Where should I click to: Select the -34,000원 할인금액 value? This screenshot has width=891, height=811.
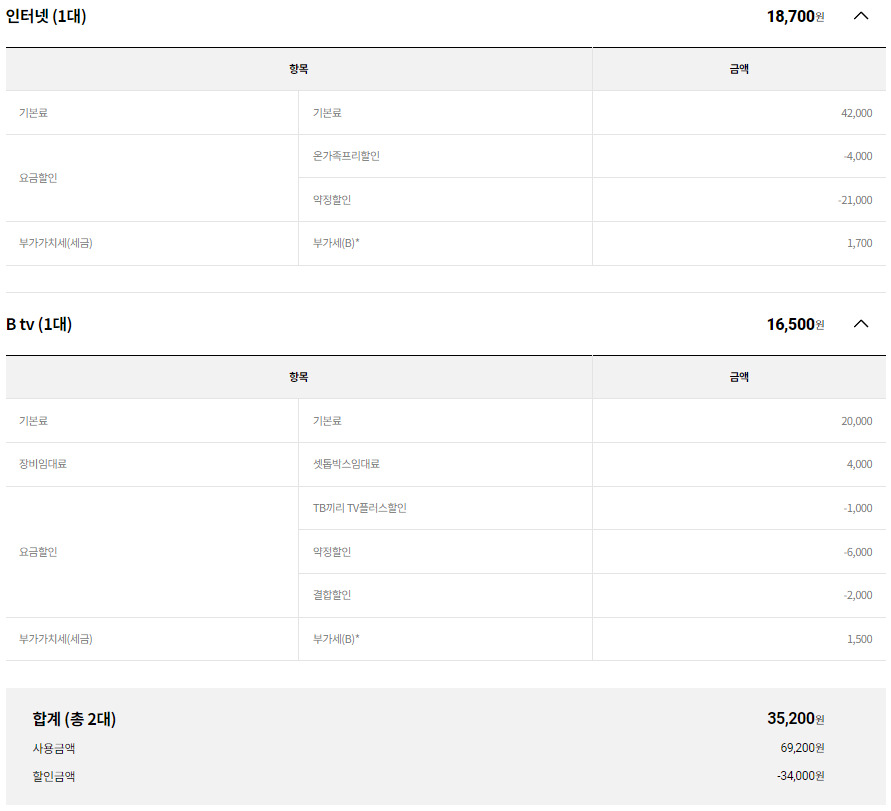(x=800, y=776)
